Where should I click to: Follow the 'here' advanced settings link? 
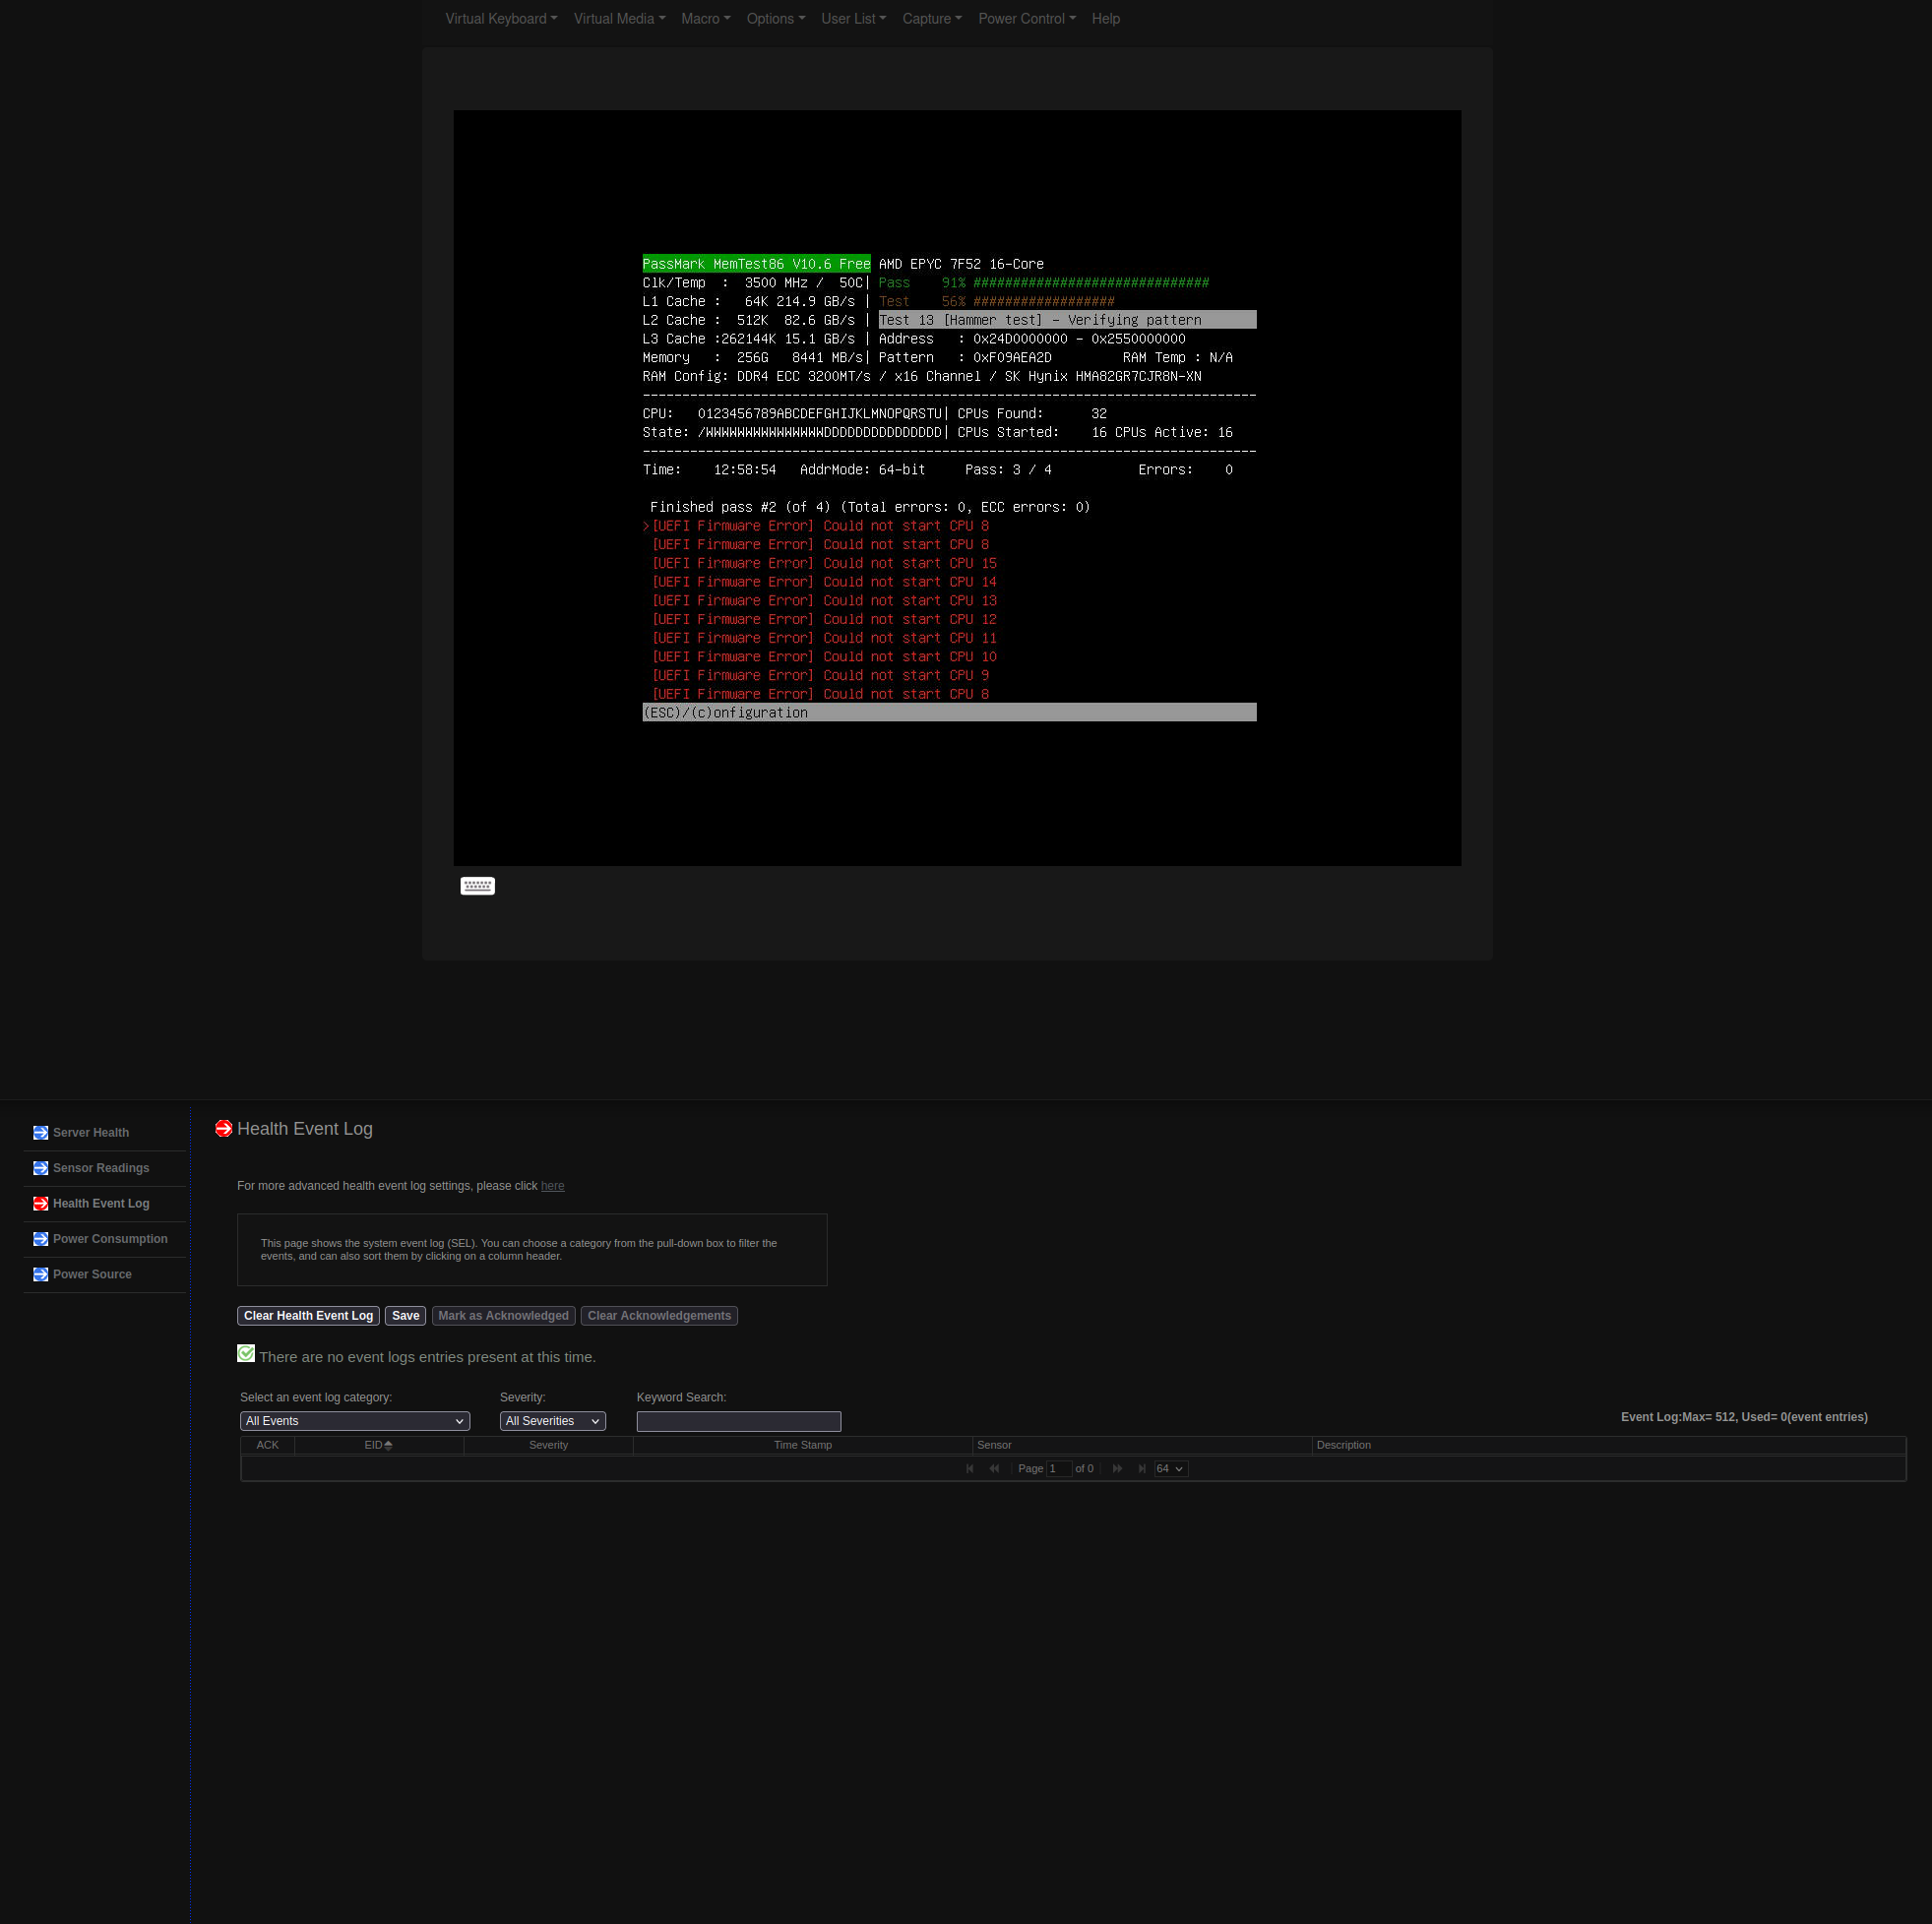tap(552, 1186)
